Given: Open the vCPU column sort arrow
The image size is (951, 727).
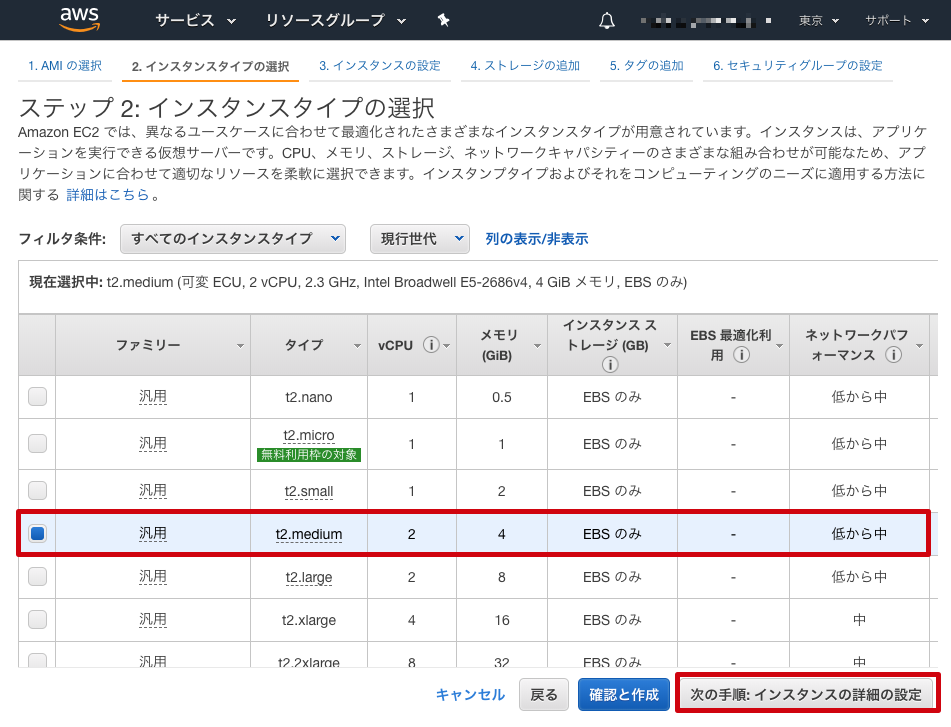Looking at the screenshot, I should 447,346.
